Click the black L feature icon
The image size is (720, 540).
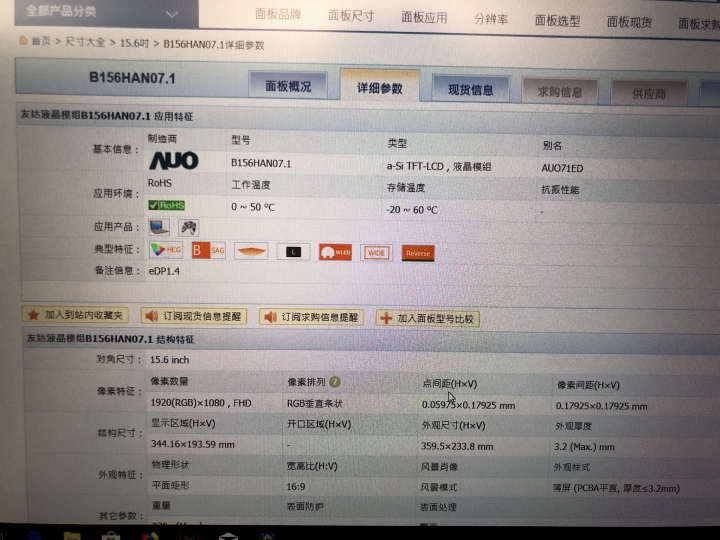[x=293, y=252]
